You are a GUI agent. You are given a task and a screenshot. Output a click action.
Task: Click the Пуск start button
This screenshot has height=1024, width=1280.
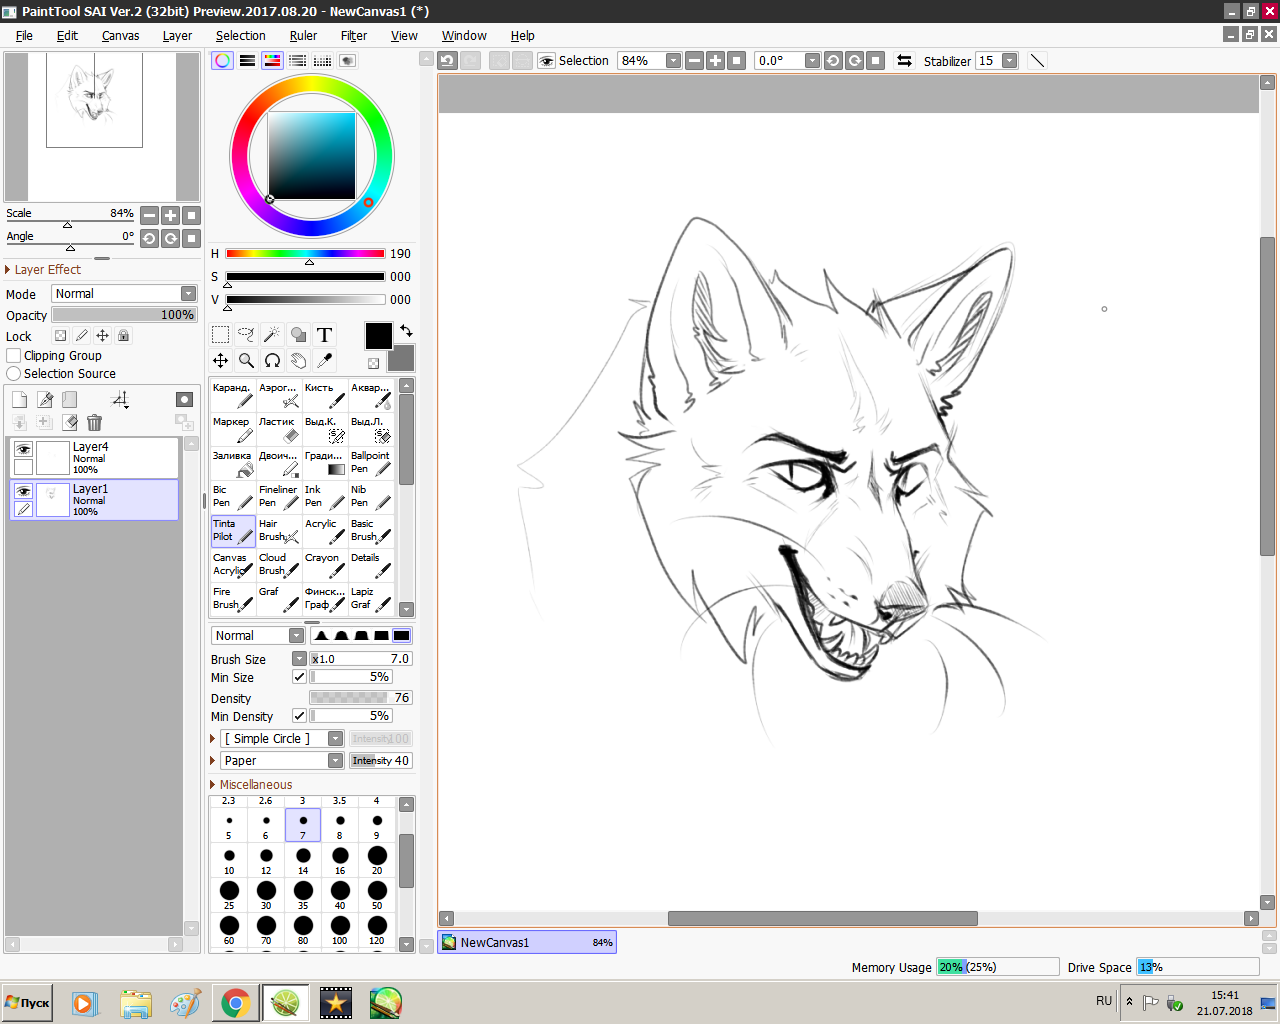point(27,1003)
